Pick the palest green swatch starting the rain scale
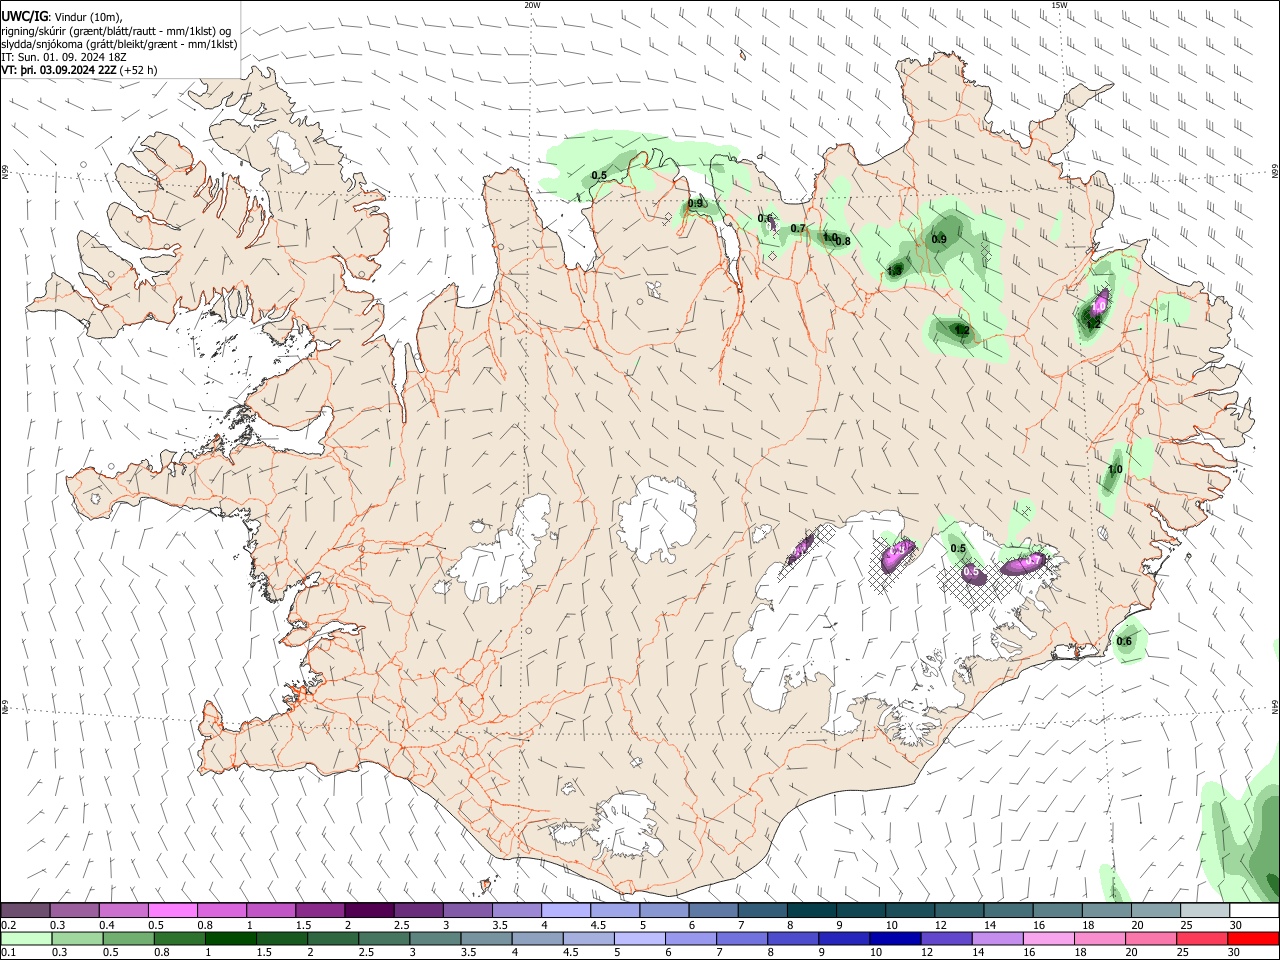Viewport: 1280px width, 960px height. [x=27, y=939]
